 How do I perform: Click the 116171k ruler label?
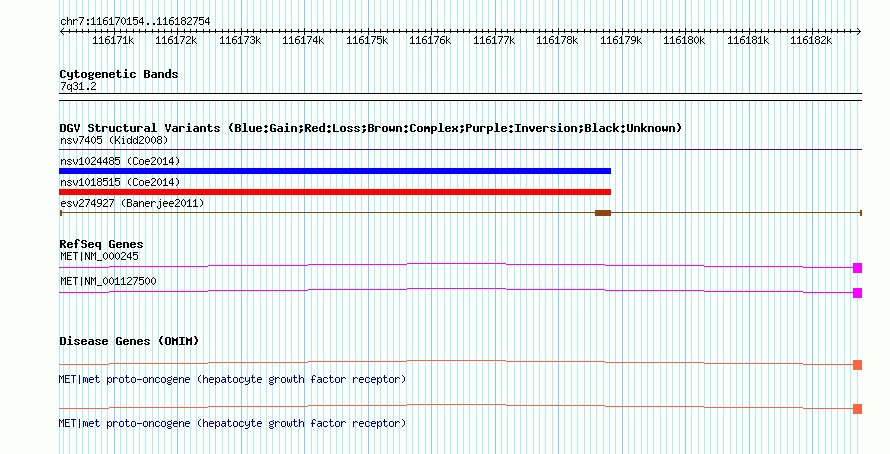(x=113, y=40)
